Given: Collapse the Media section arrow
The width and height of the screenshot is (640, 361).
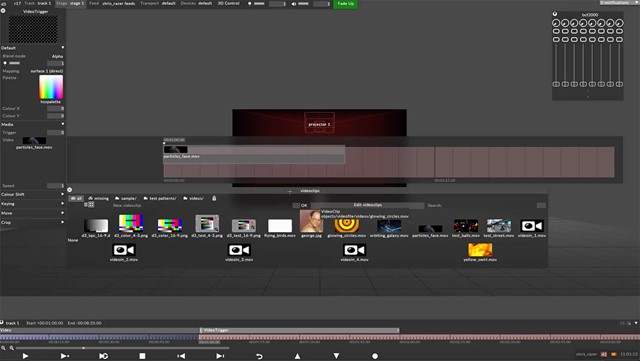Looking at the screenshot, I should tap(62, 124).
